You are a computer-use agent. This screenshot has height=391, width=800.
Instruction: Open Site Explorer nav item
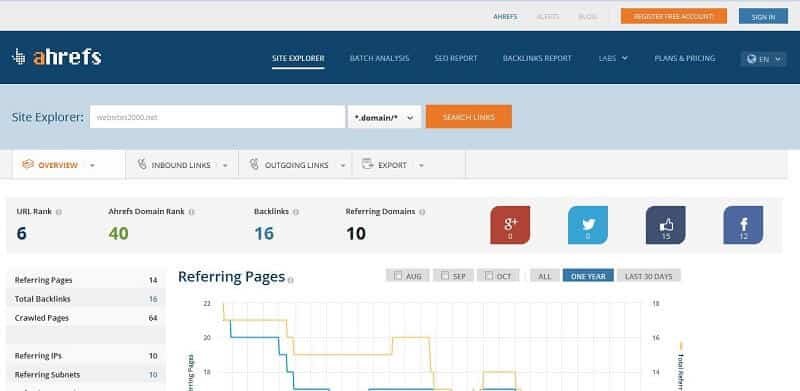pyautogui.click(x=298, y=58)
